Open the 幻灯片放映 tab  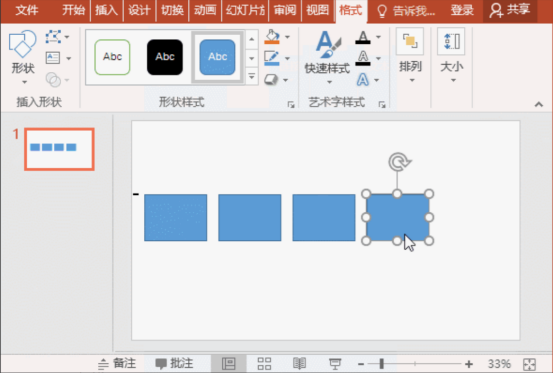(x=245, y=10)
